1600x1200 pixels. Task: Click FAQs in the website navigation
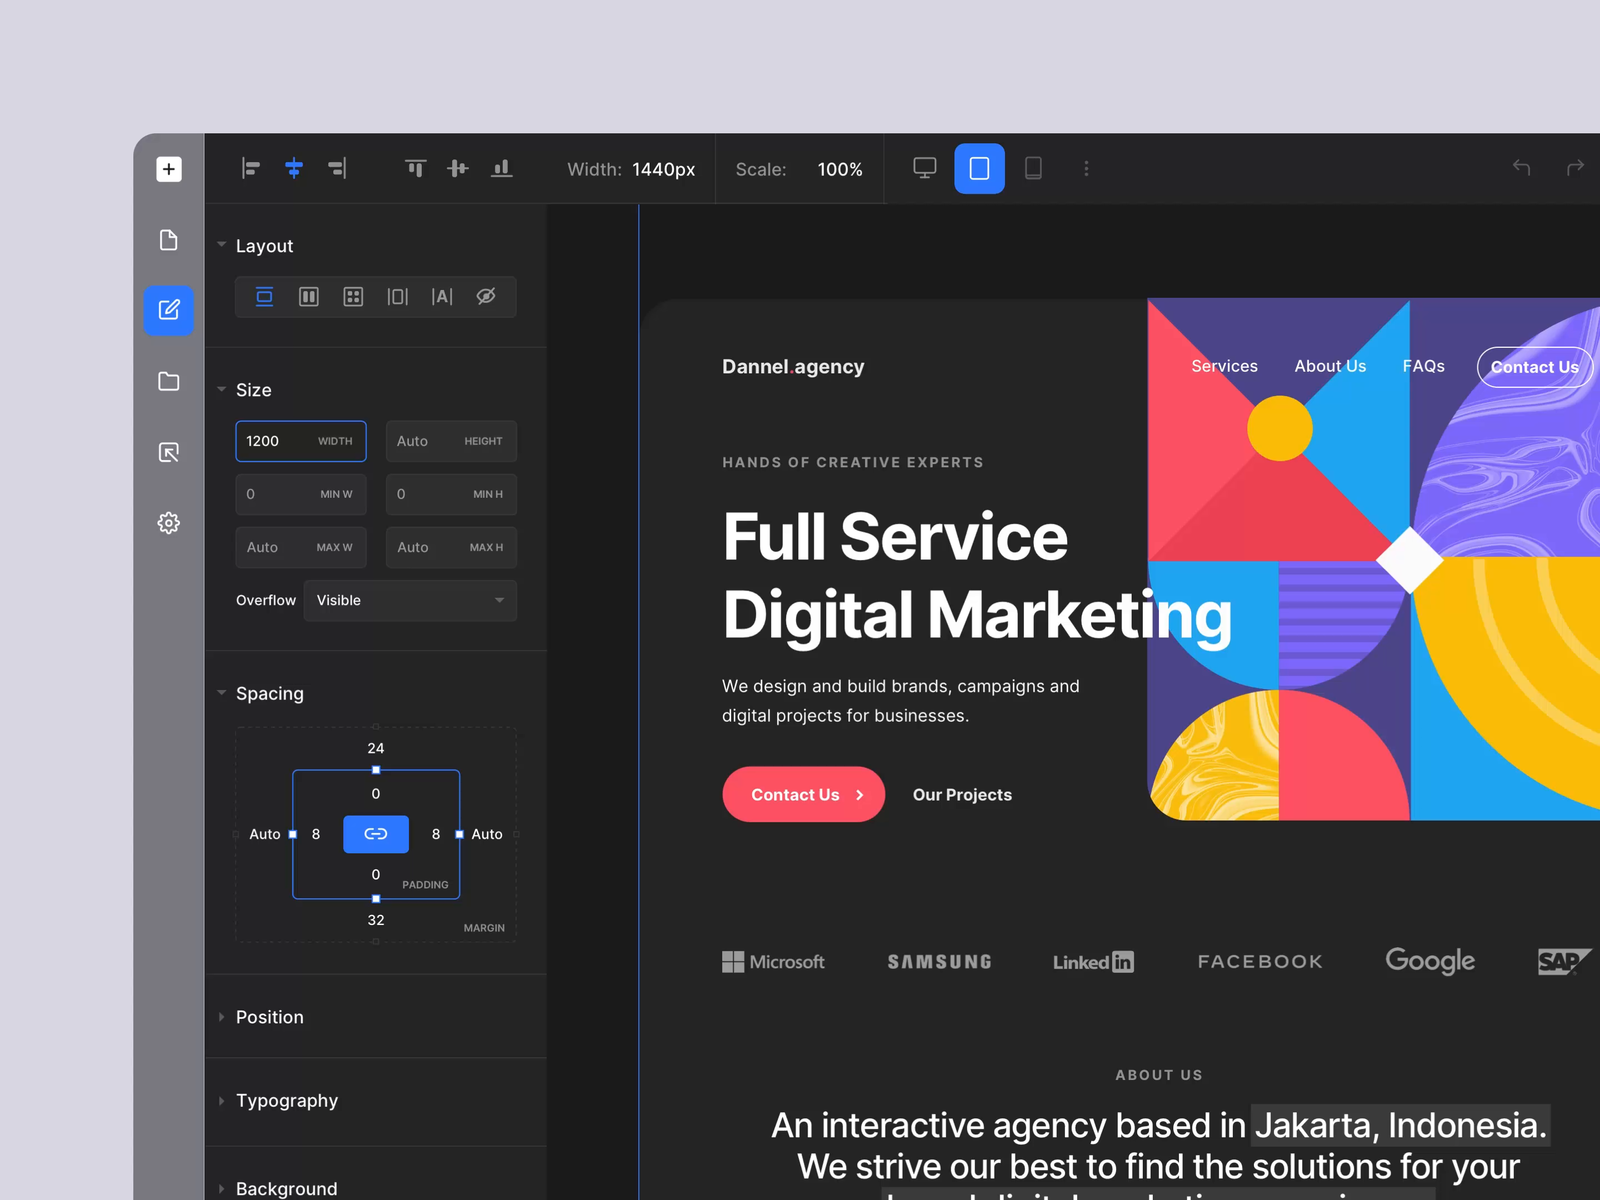(1423, 366)
